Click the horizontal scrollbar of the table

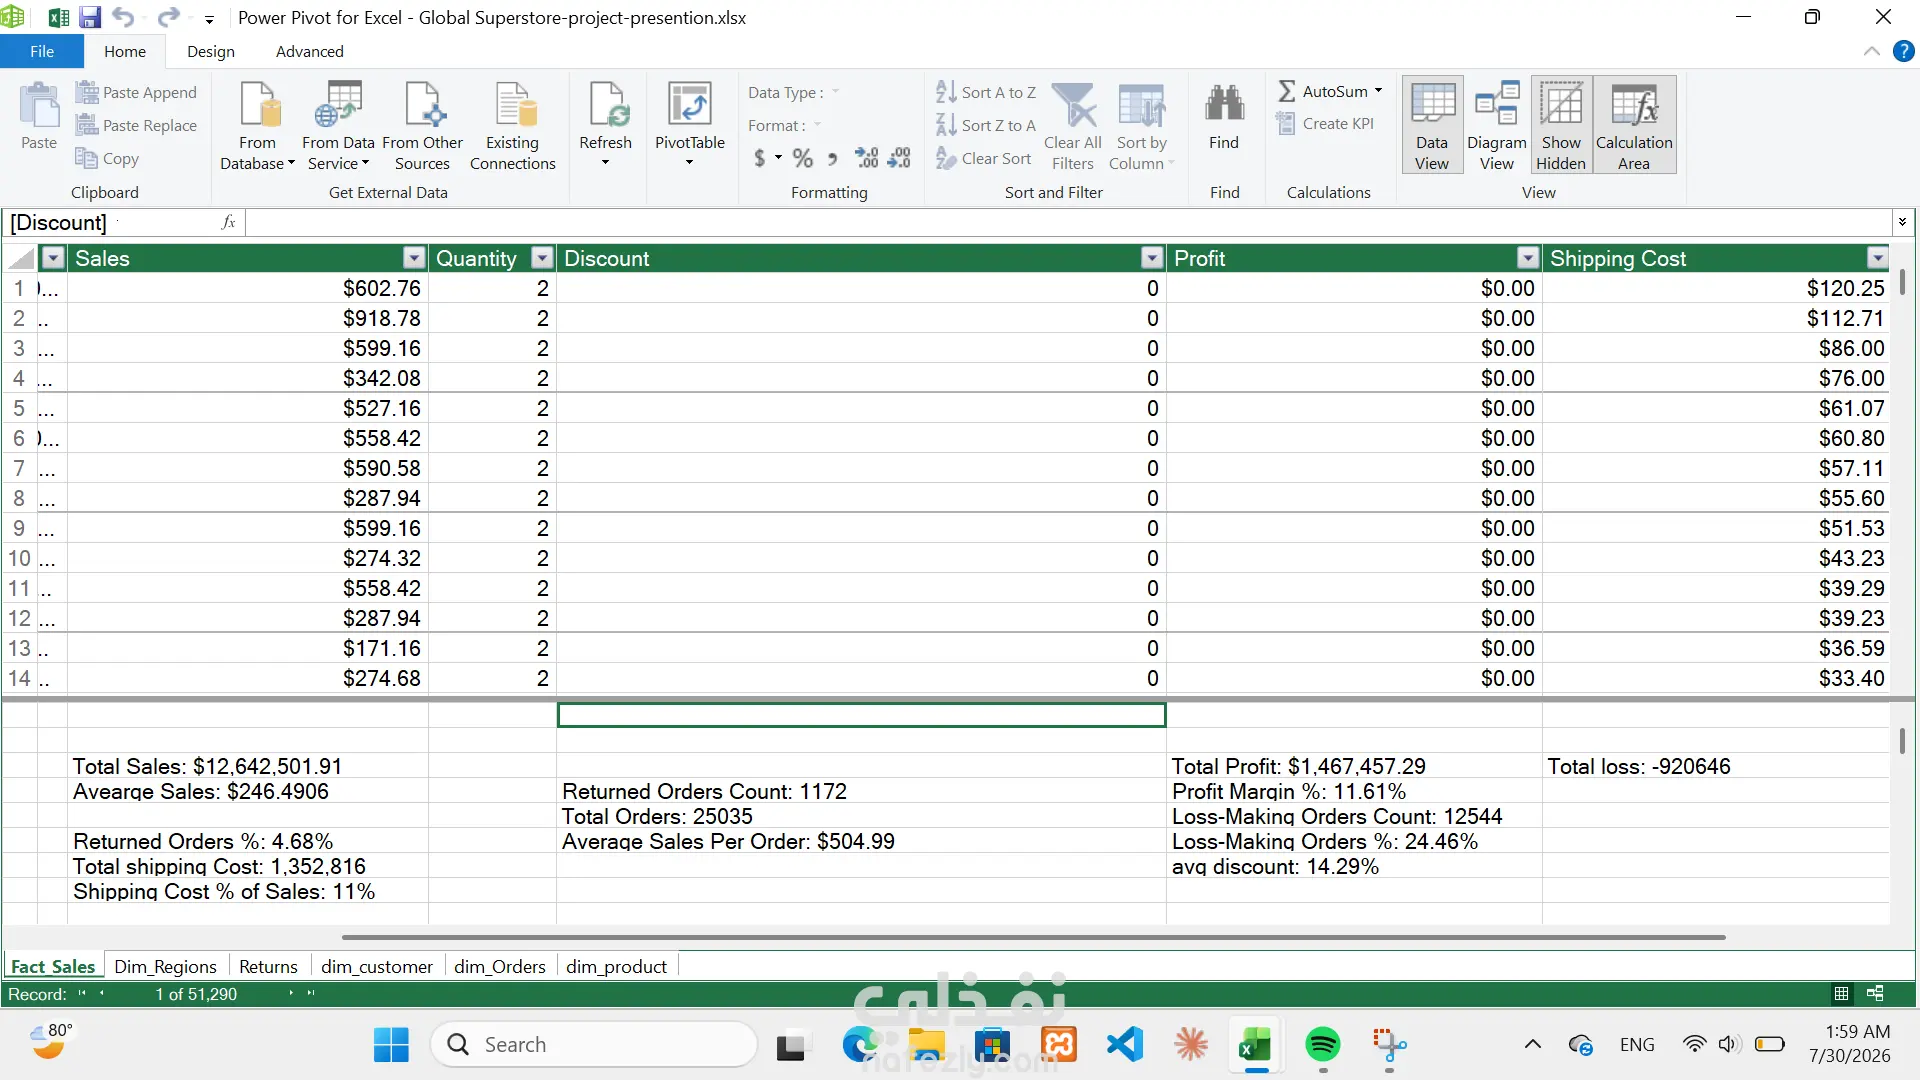click(1033, 937)
